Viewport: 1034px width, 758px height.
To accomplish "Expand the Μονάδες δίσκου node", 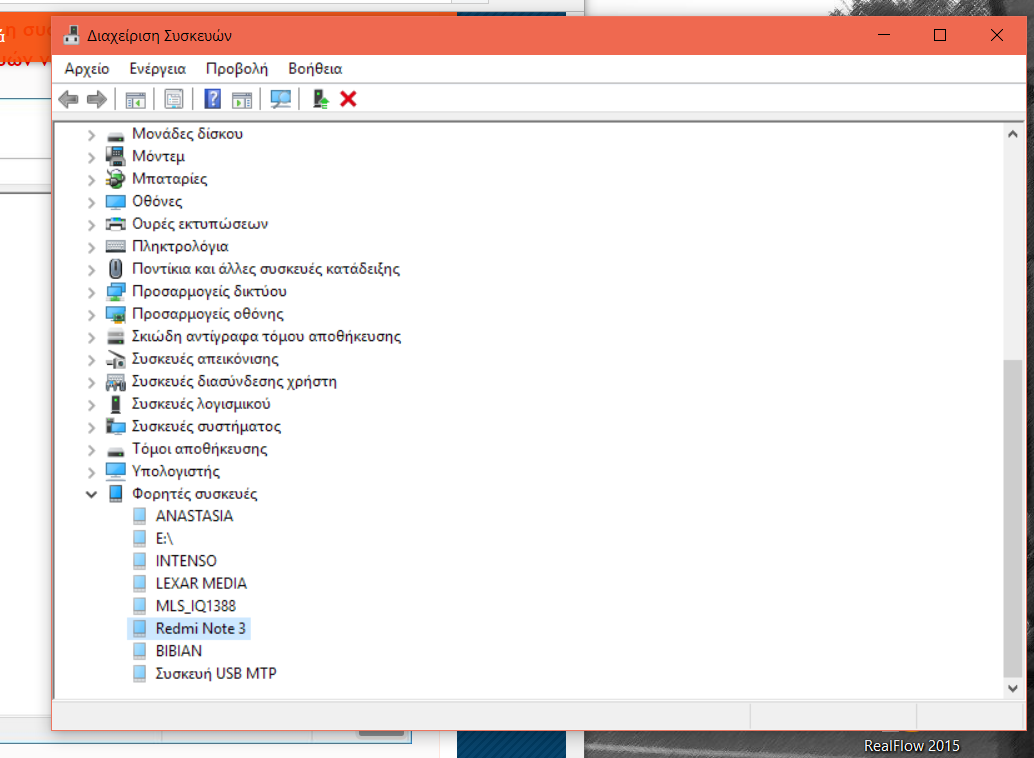I will (x=92, y=135).
